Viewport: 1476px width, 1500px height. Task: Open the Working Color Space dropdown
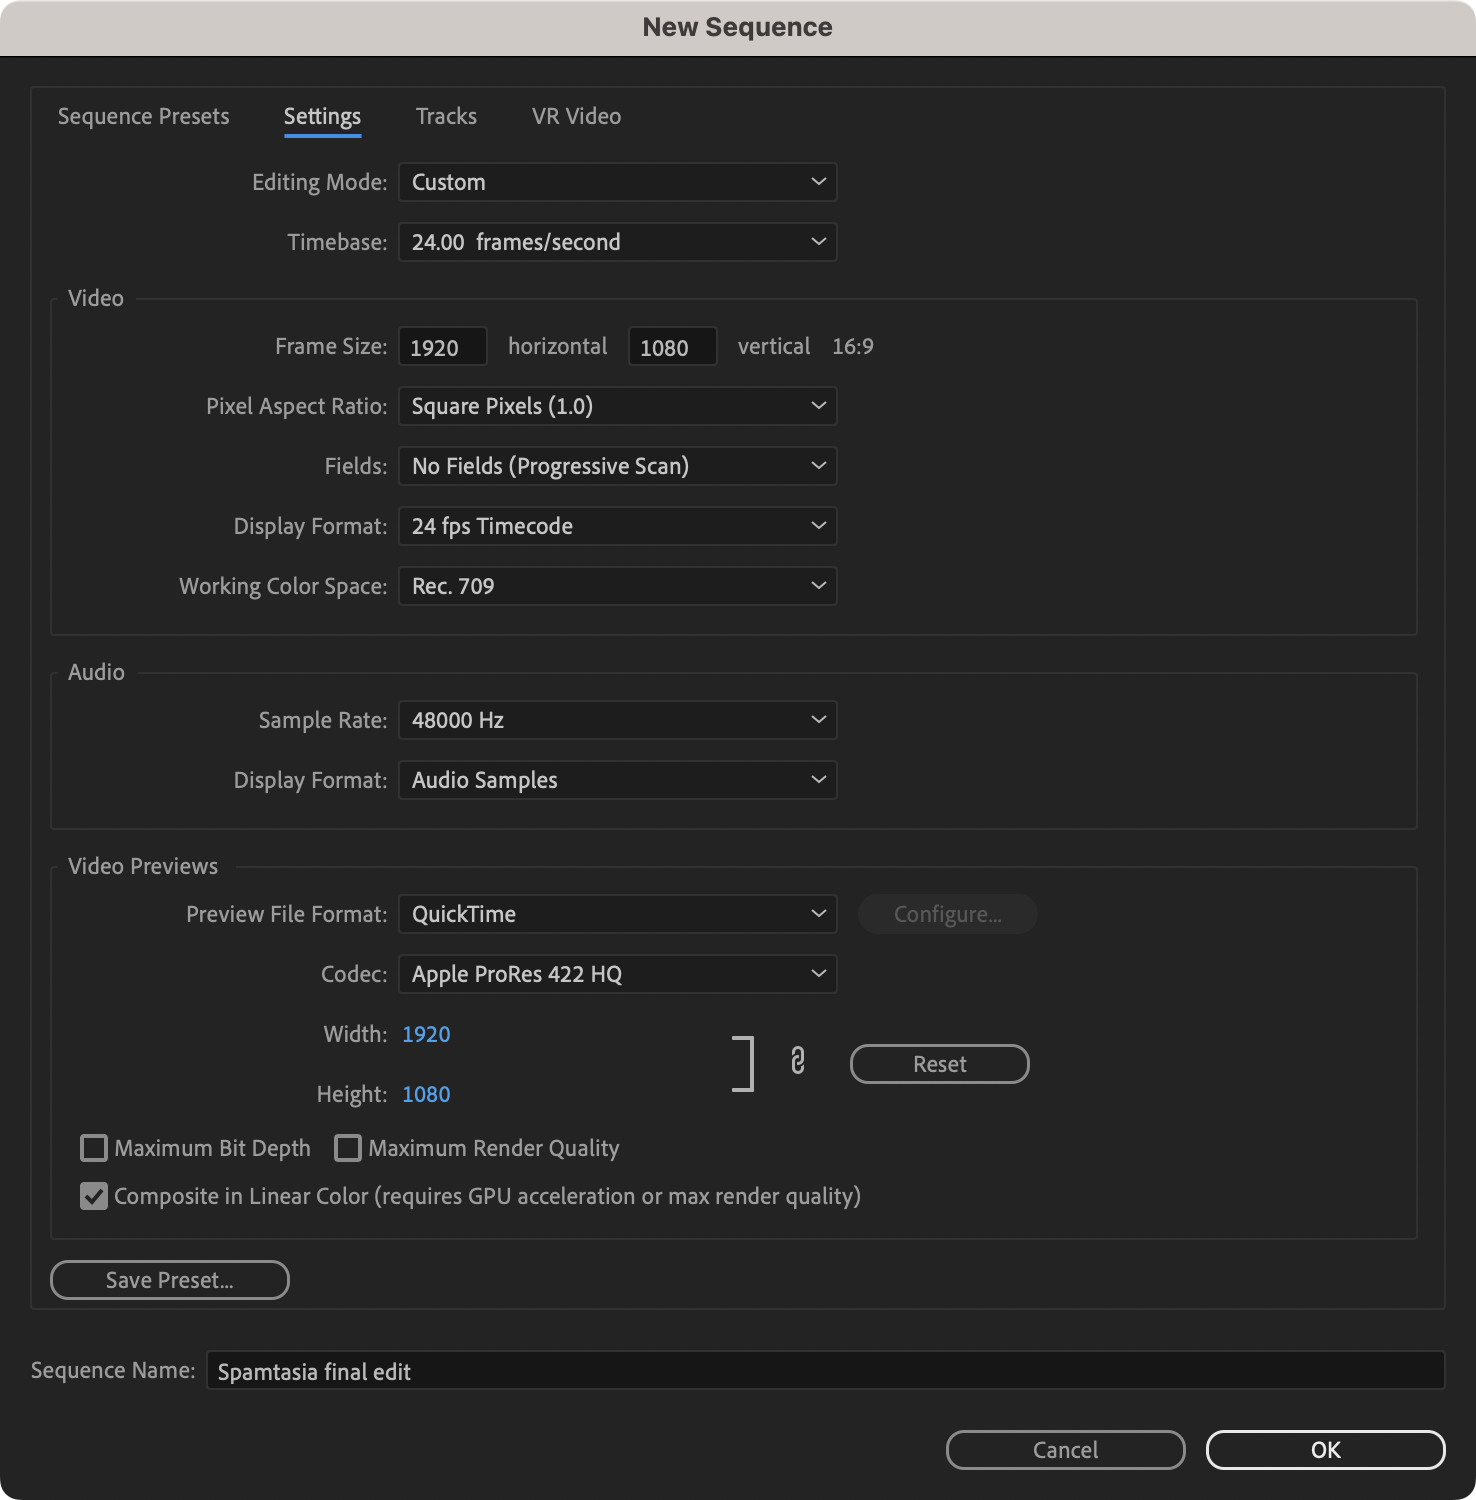pyautogui.click(x=618, y=586)
